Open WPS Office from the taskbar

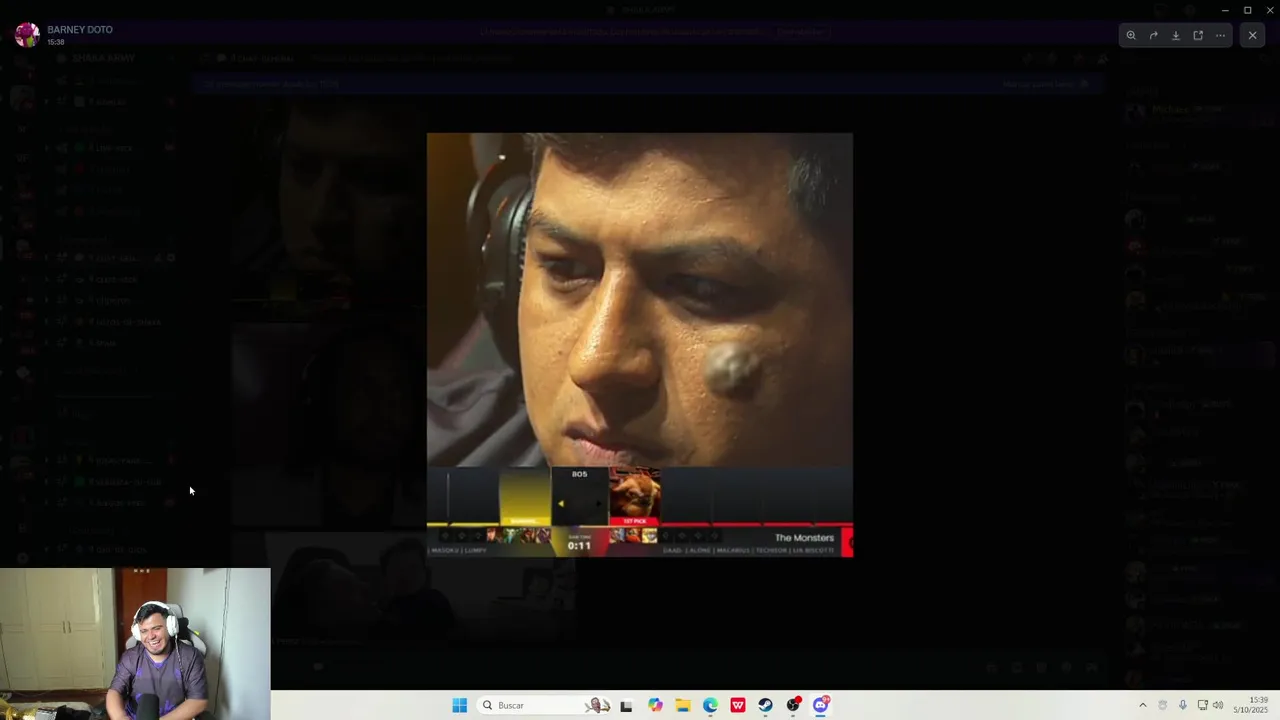(738, 705)
